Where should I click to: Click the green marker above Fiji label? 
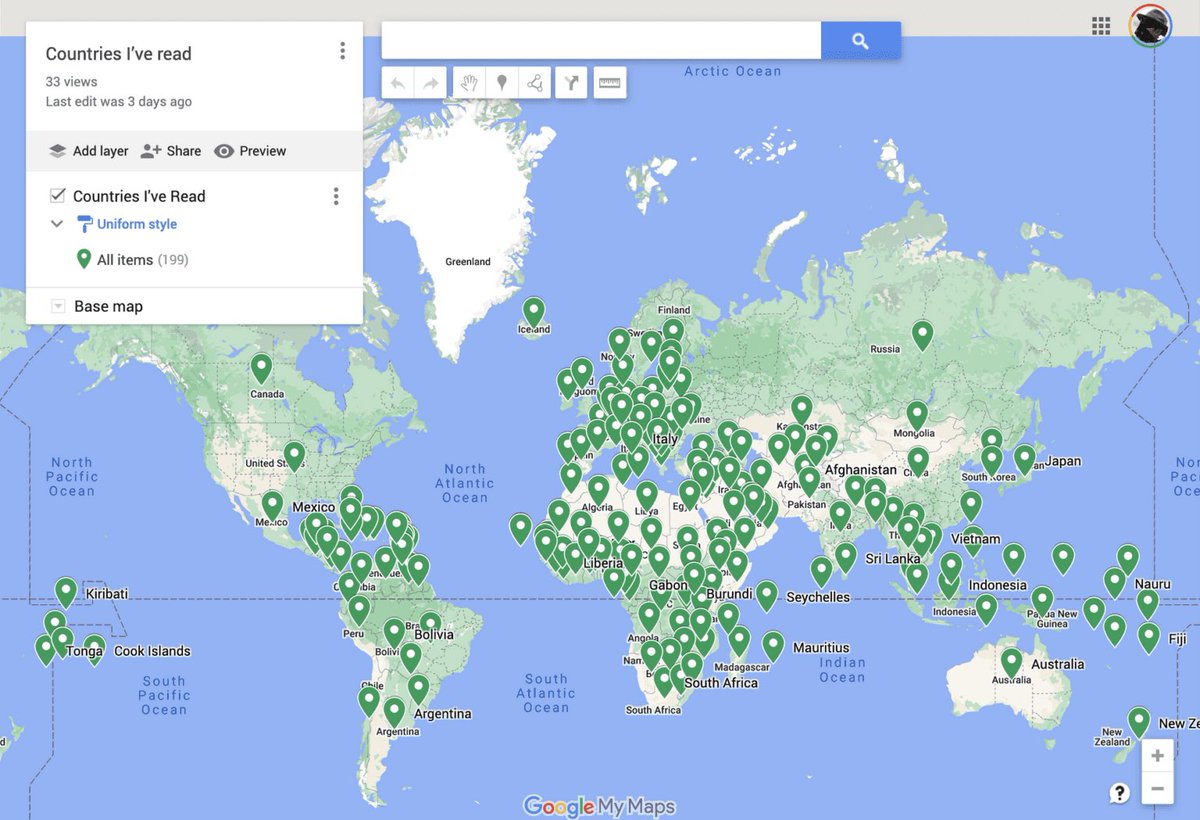coord(1149,638)
